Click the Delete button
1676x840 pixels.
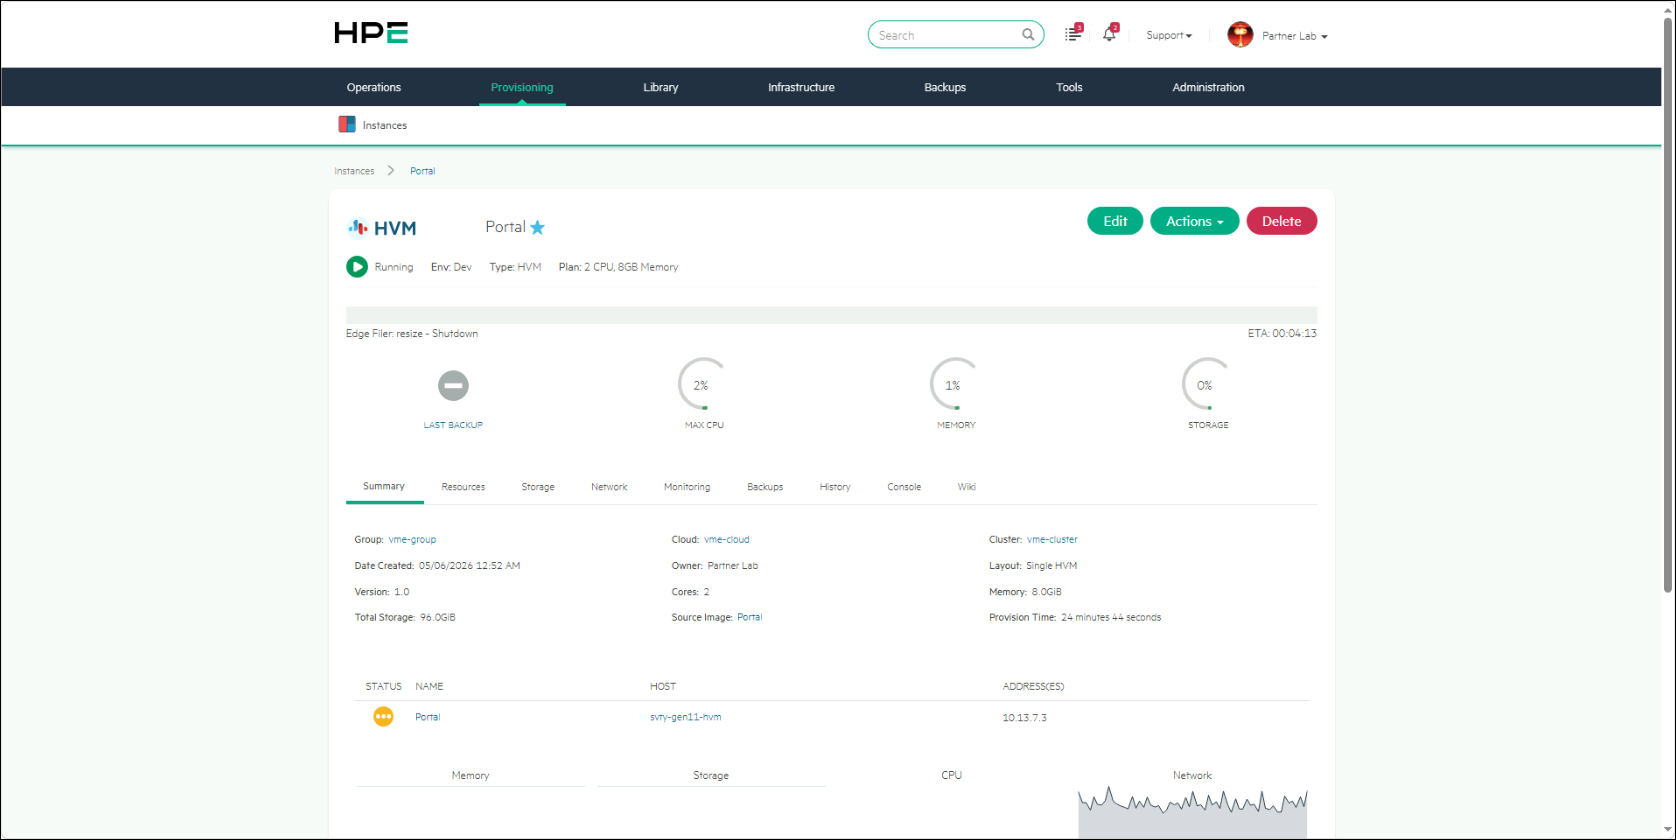click(x=1282, y=221)
